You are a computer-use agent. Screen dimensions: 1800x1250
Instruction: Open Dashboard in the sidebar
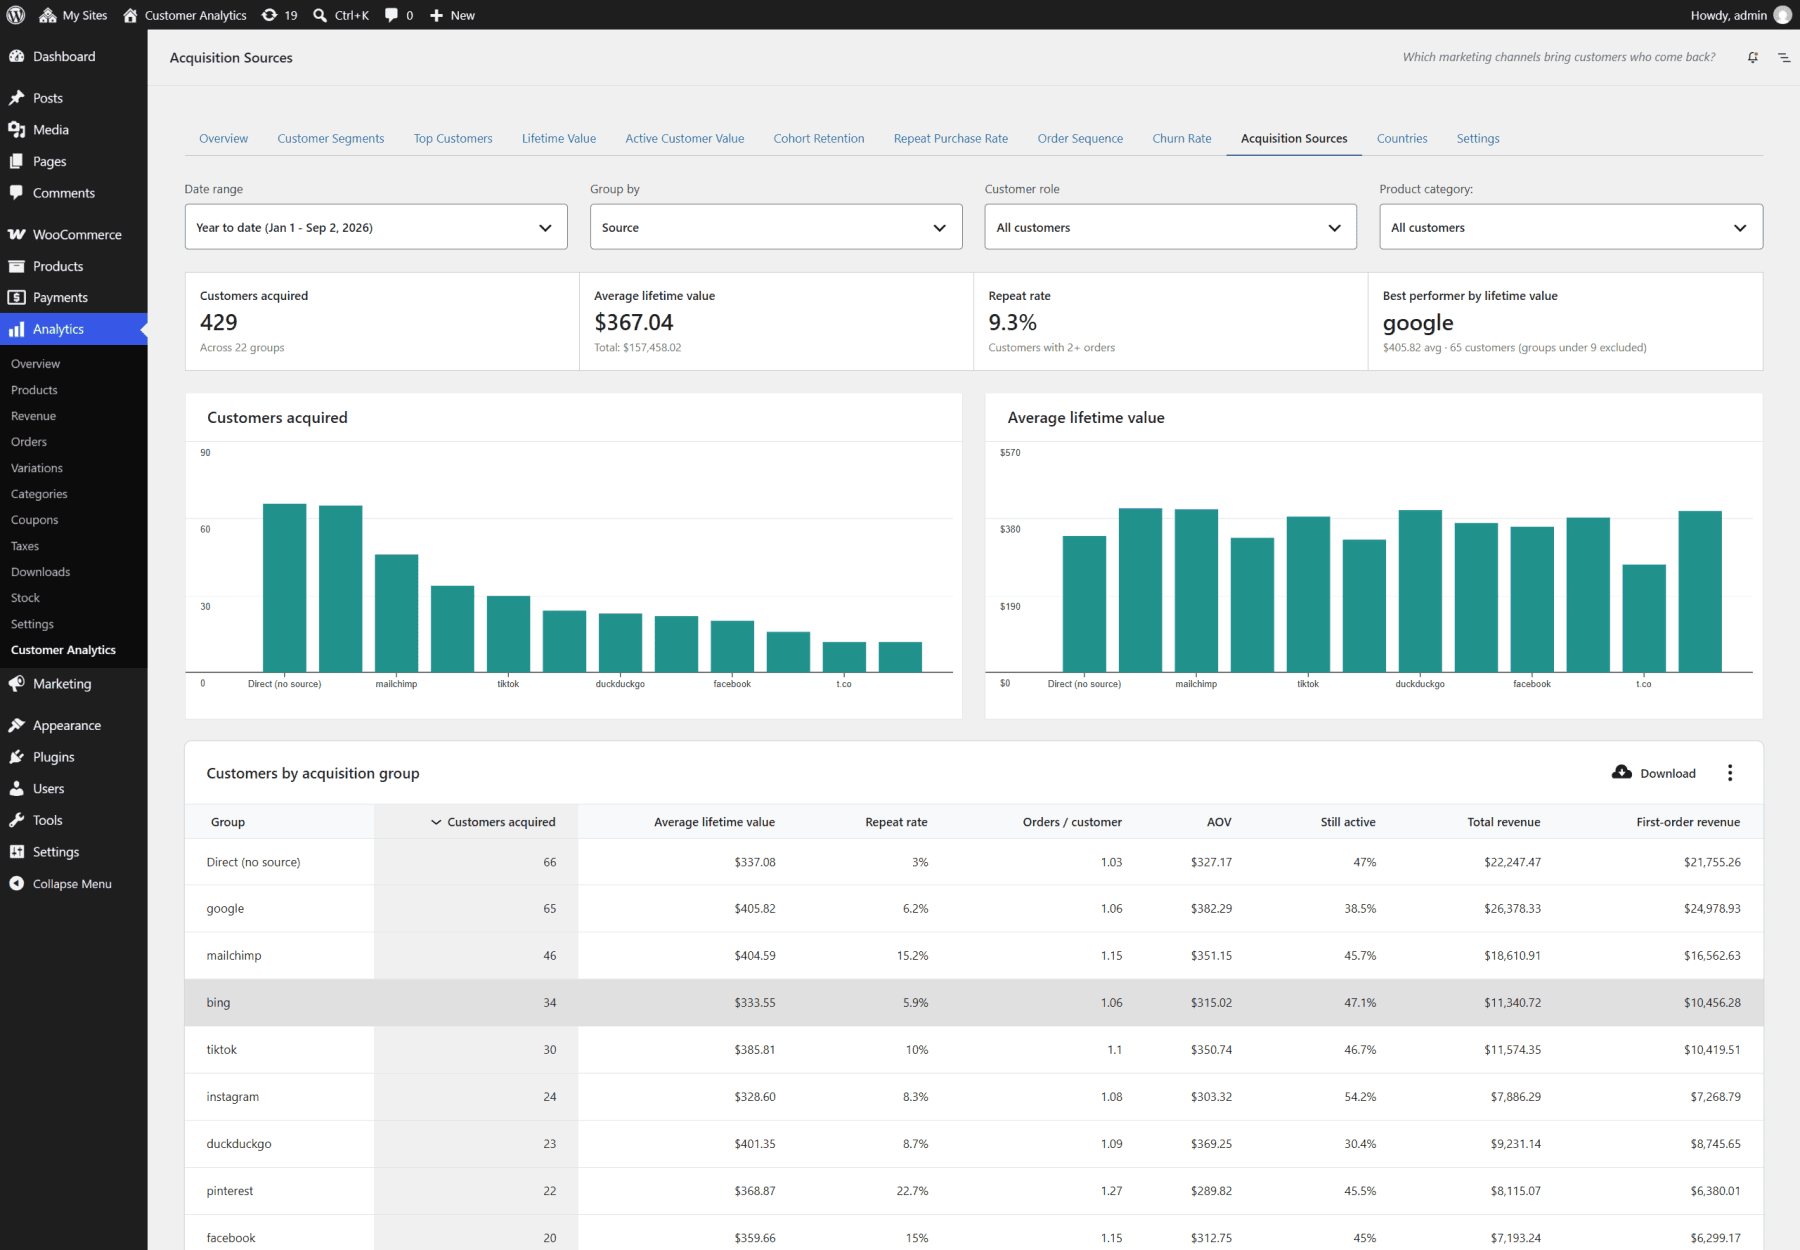74,56
